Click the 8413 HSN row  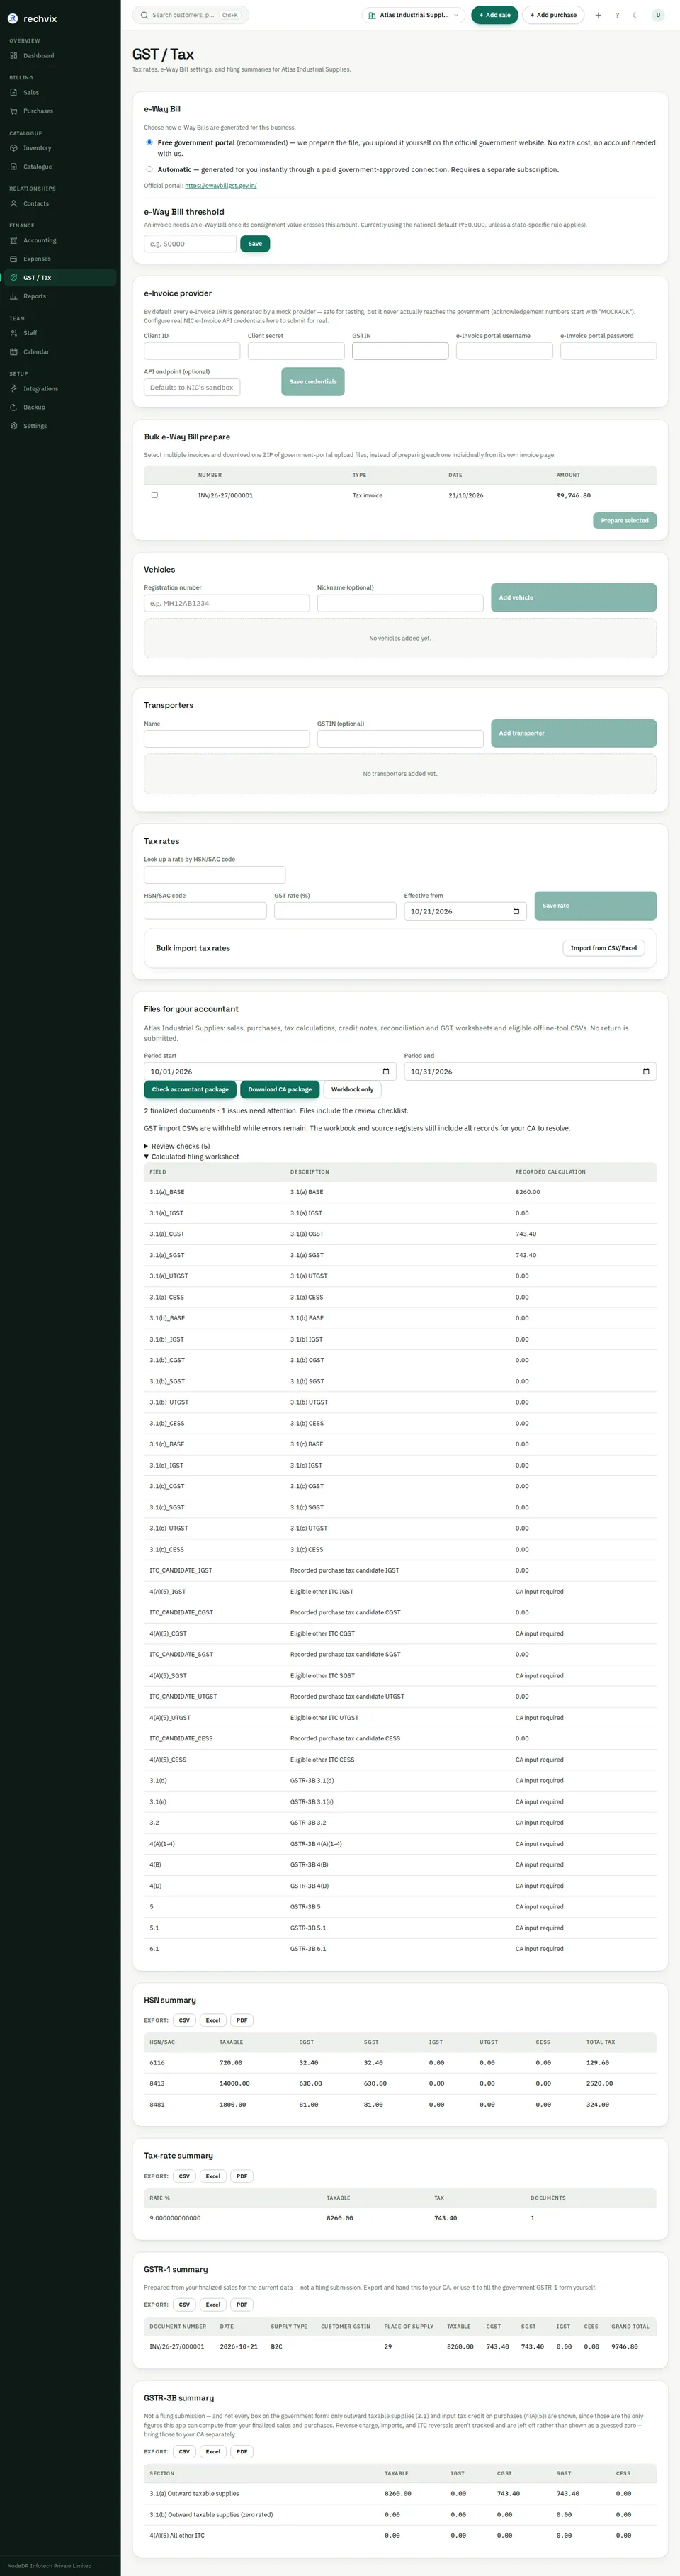coord(400,2083)
